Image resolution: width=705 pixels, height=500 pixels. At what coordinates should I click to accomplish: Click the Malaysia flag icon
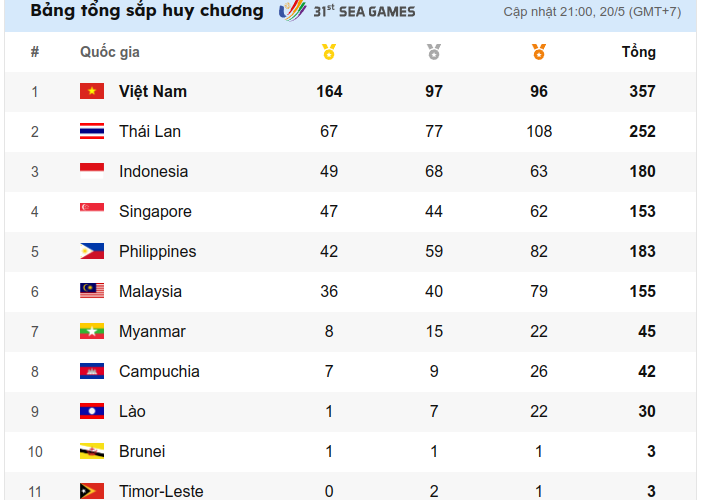click(x=92, y=292)
